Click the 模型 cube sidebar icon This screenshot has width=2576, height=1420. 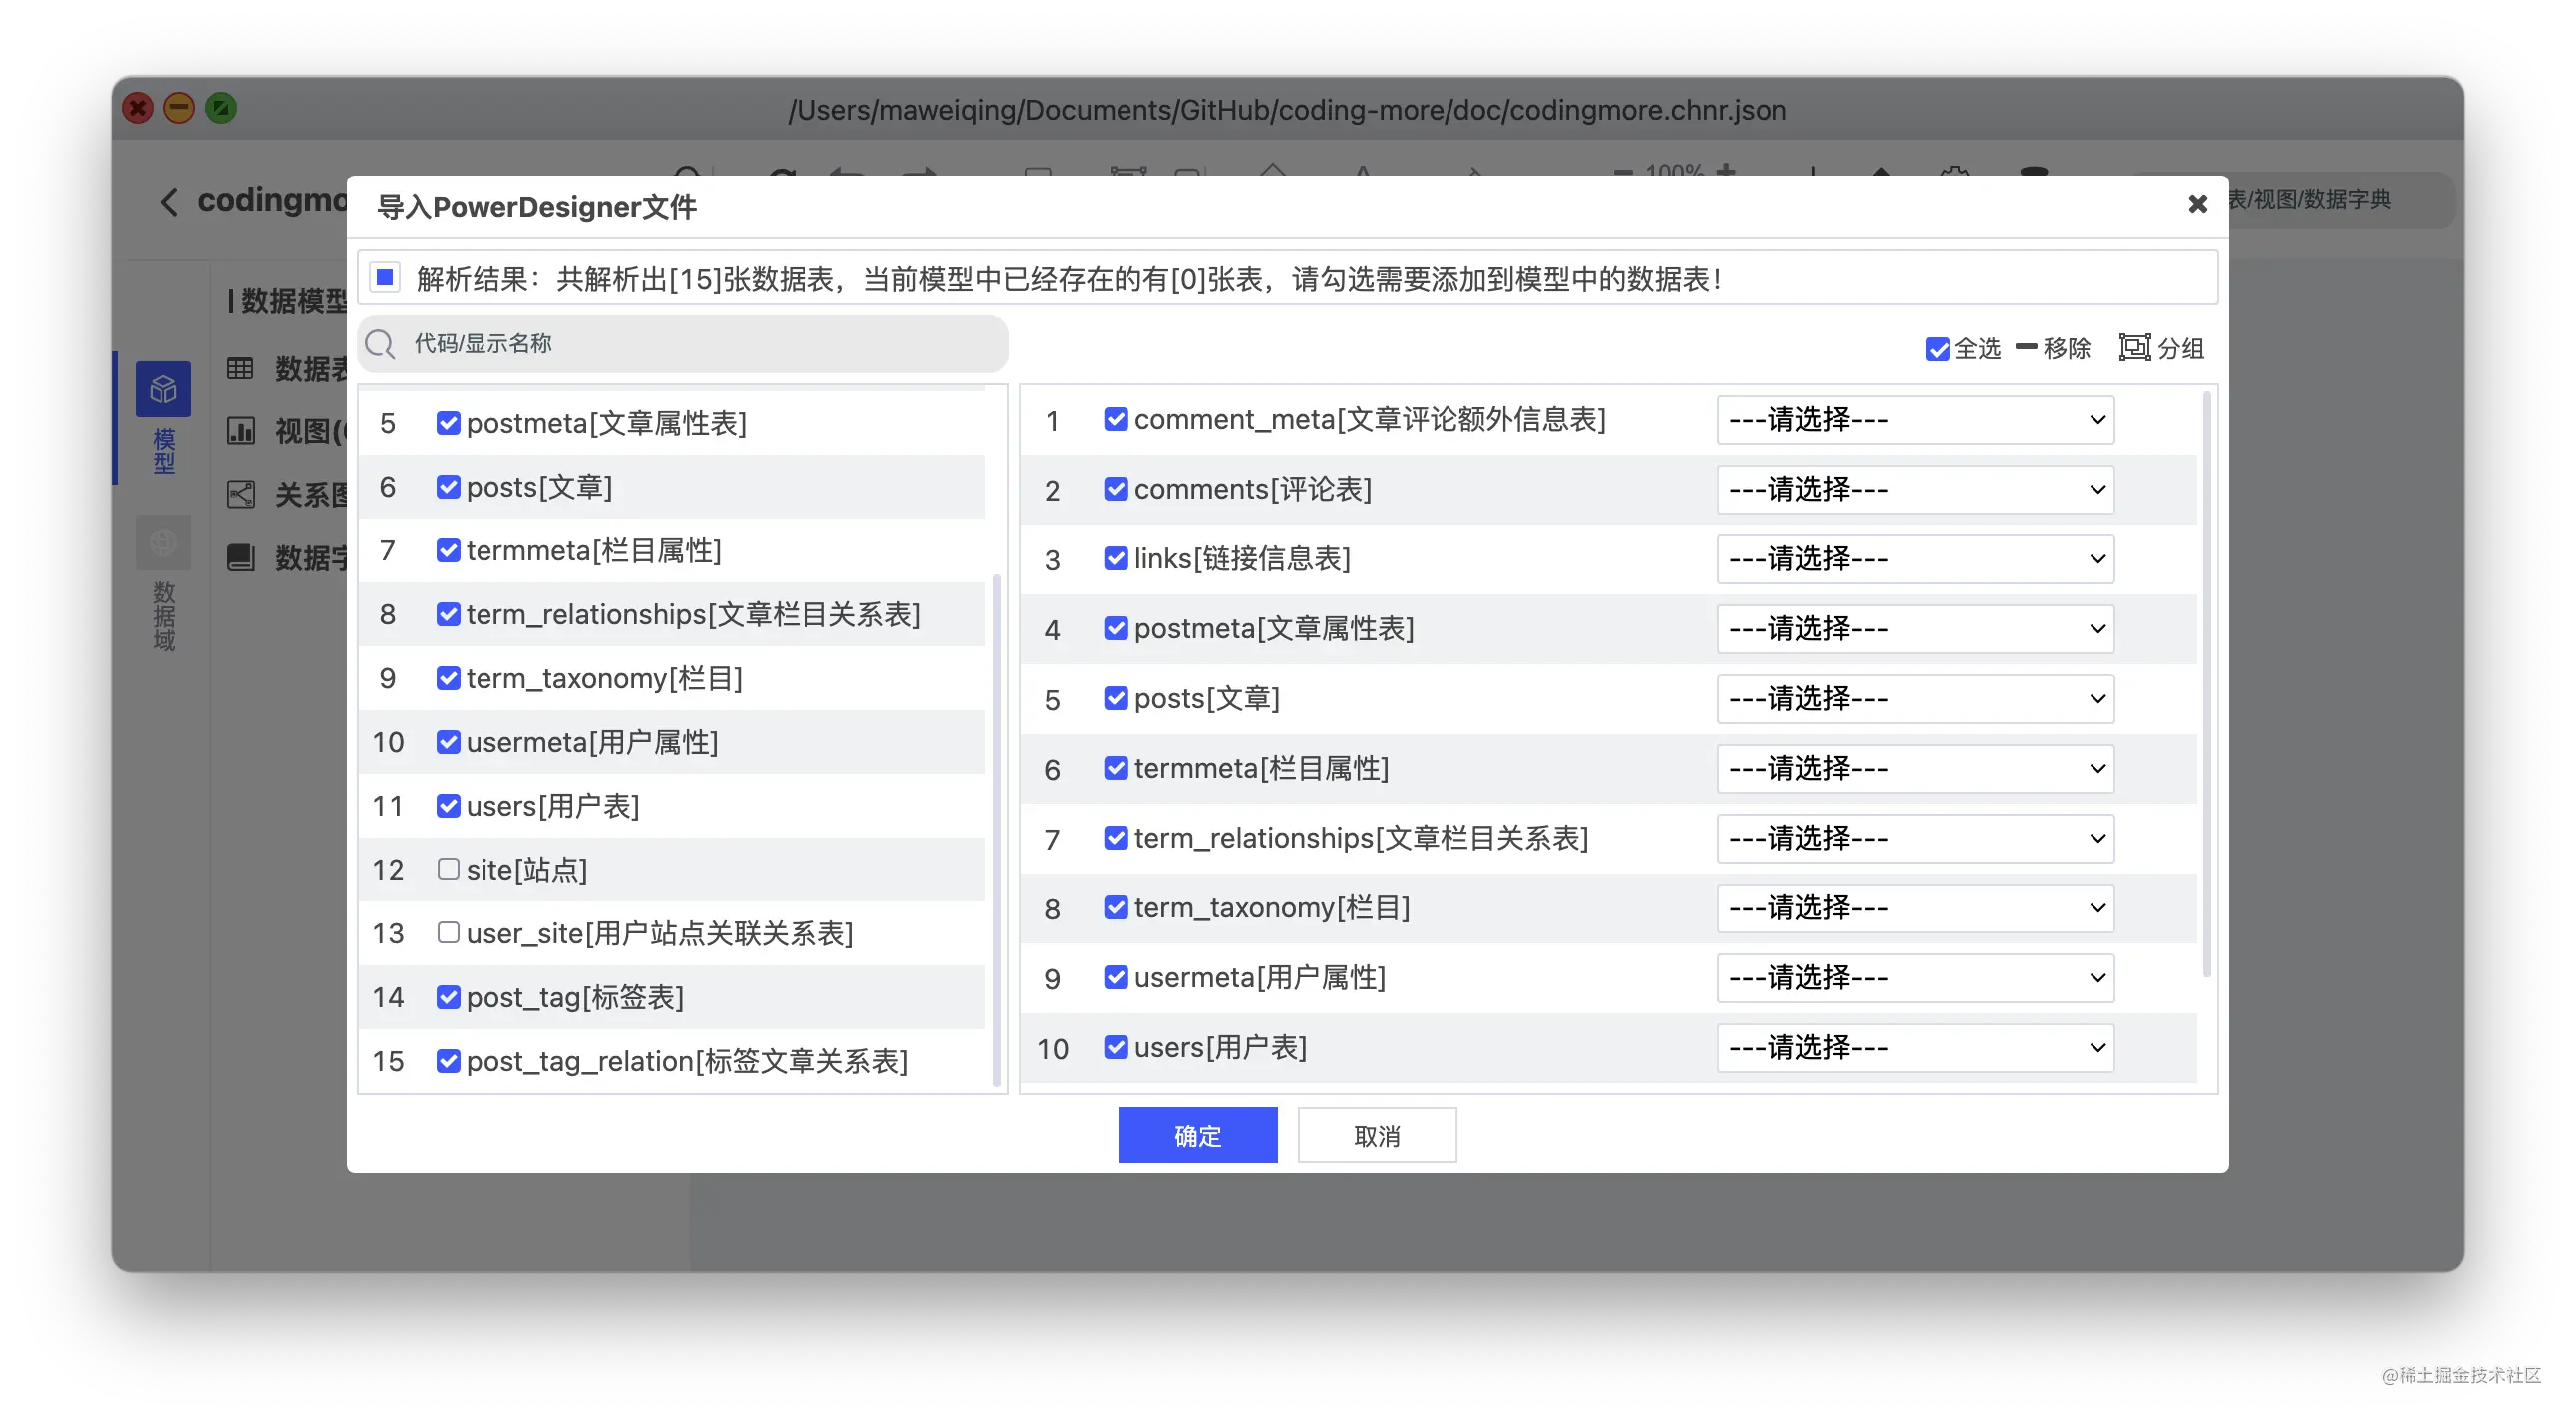point(163,389)
